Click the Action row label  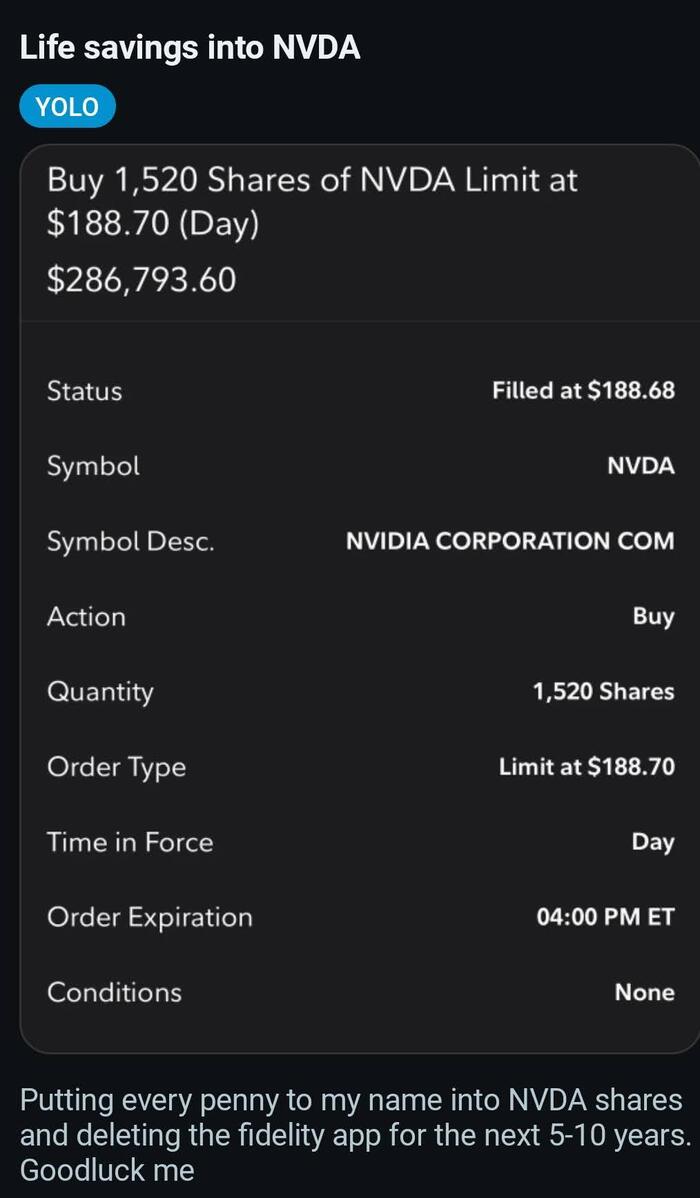click(86, 616)
